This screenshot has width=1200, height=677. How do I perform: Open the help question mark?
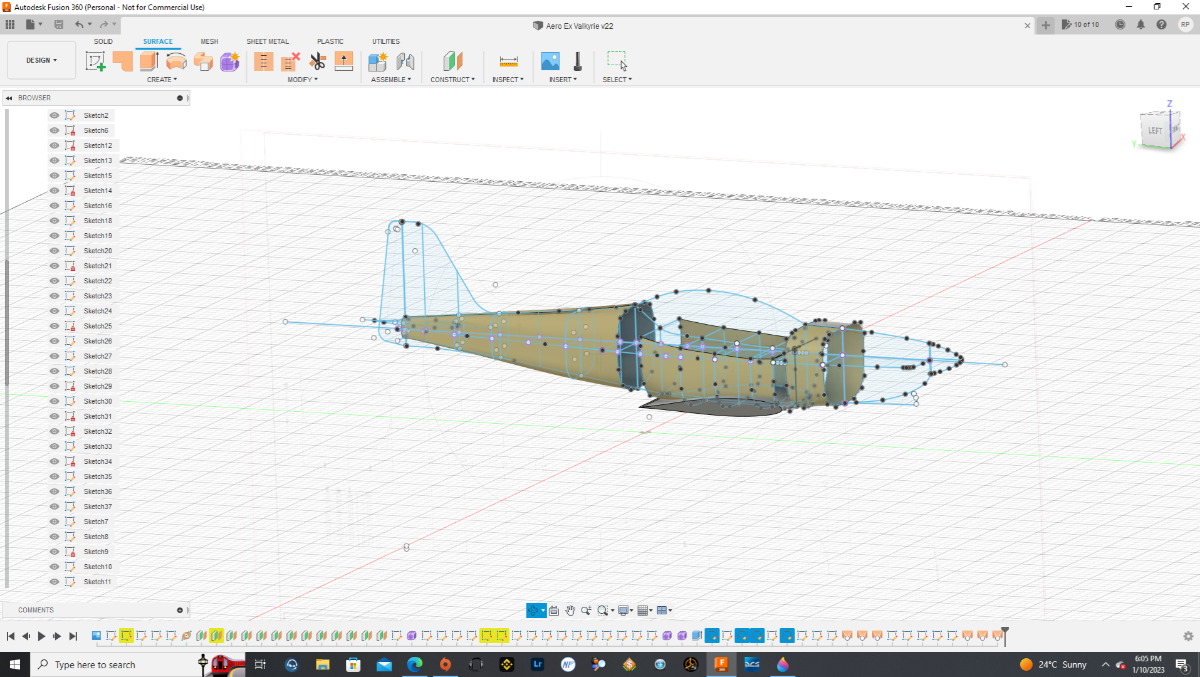(x=1163, y=24)
